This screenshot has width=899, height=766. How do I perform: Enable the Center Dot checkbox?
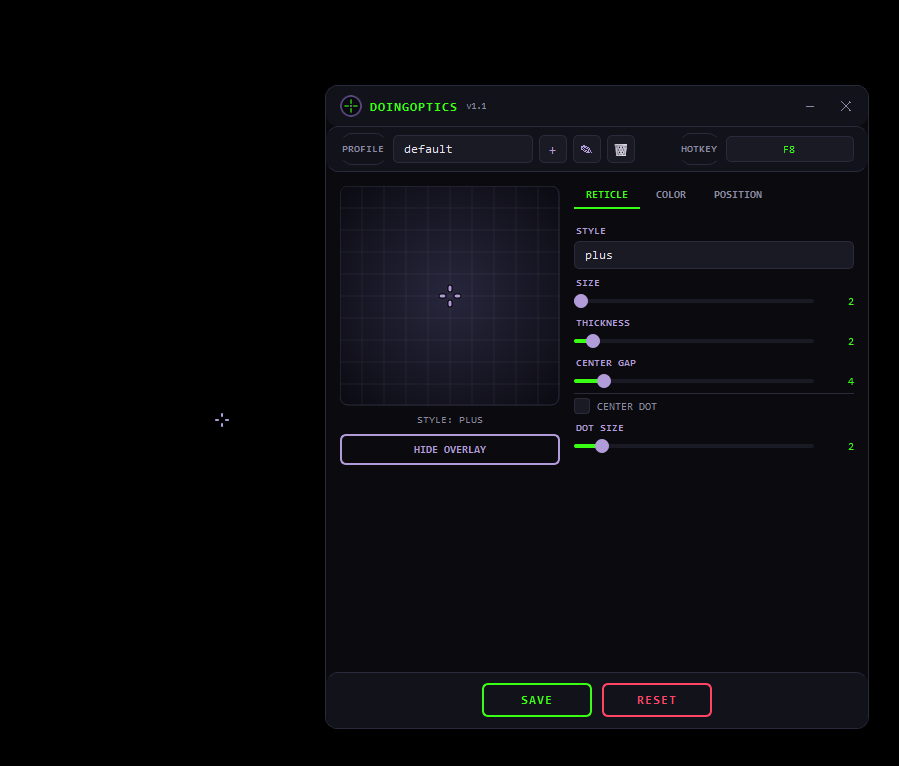coord(582,406)
